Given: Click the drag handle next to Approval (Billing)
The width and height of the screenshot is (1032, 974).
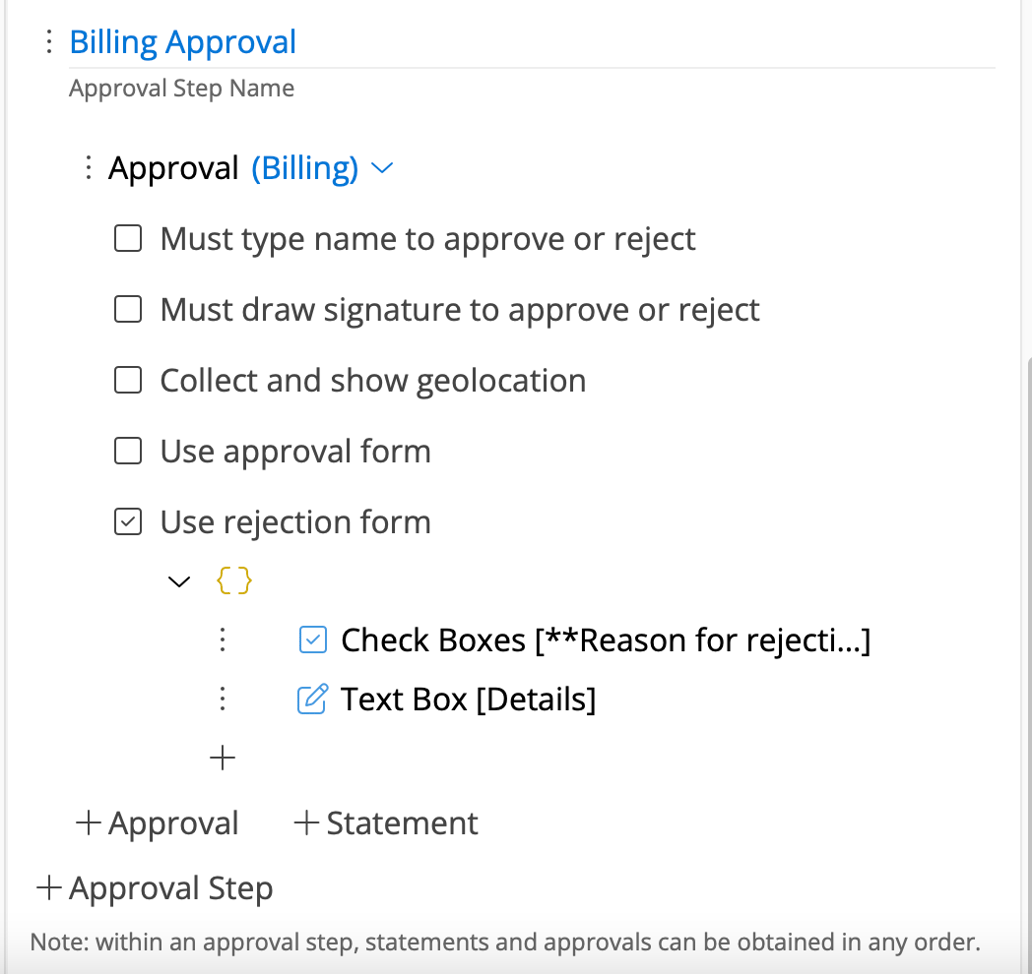Looking at the screenshot, I should point(89,167).
